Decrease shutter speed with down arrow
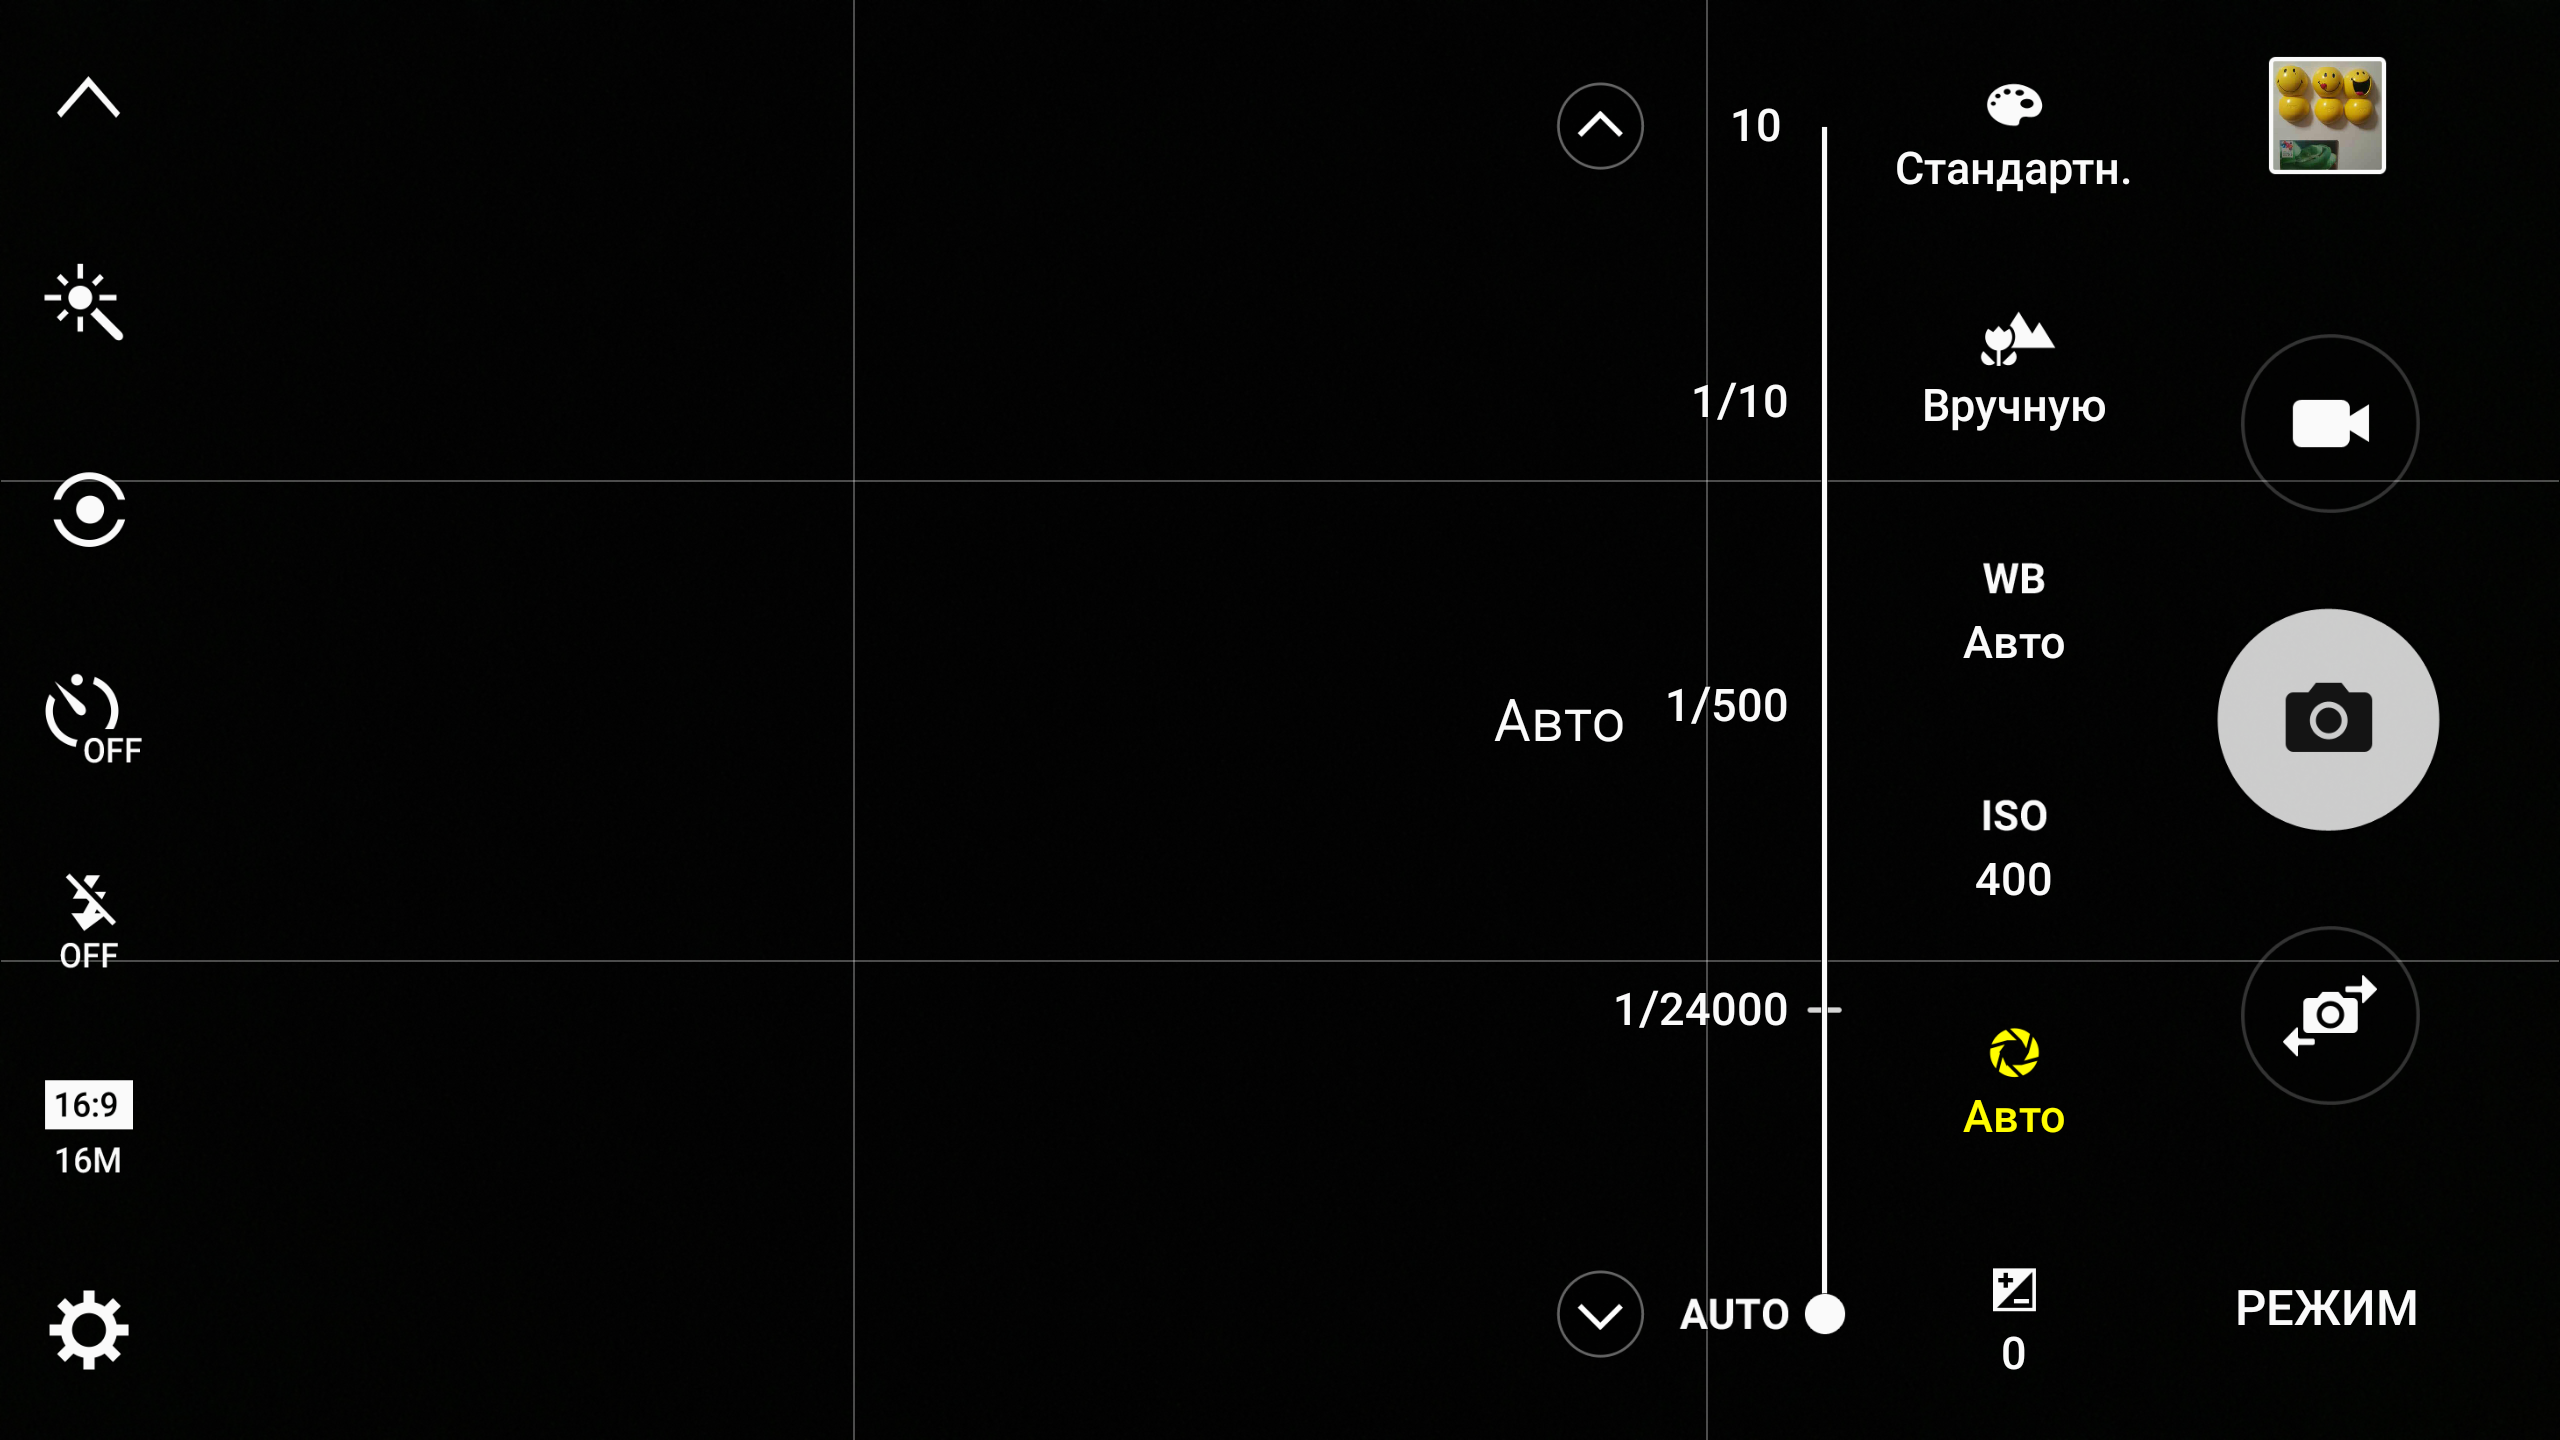 click(x=1599, y=1314)
